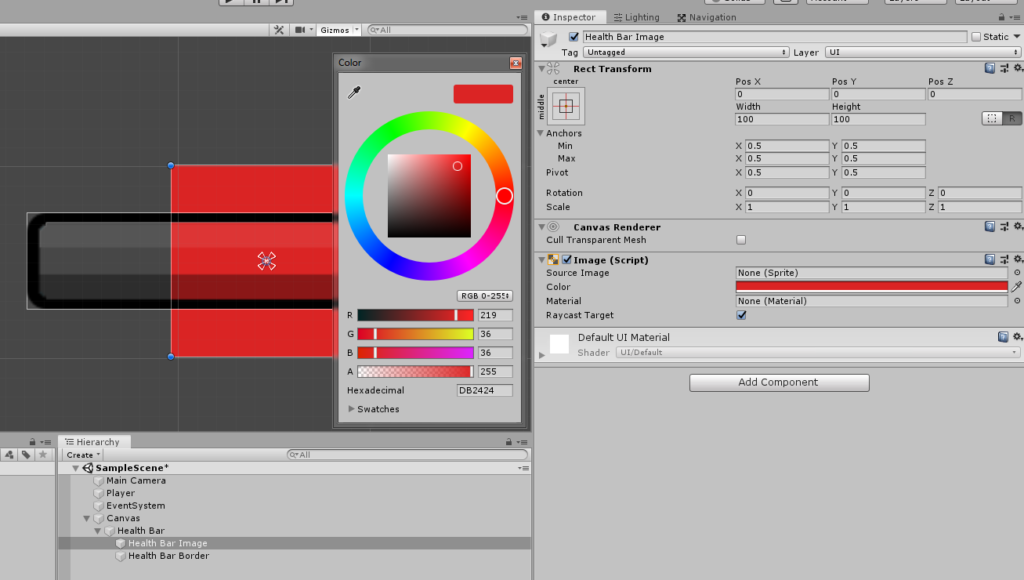Open the Rect Transform gear settings menu
This screenshot has width=1024, height=580.
[x=1017, y=68]
